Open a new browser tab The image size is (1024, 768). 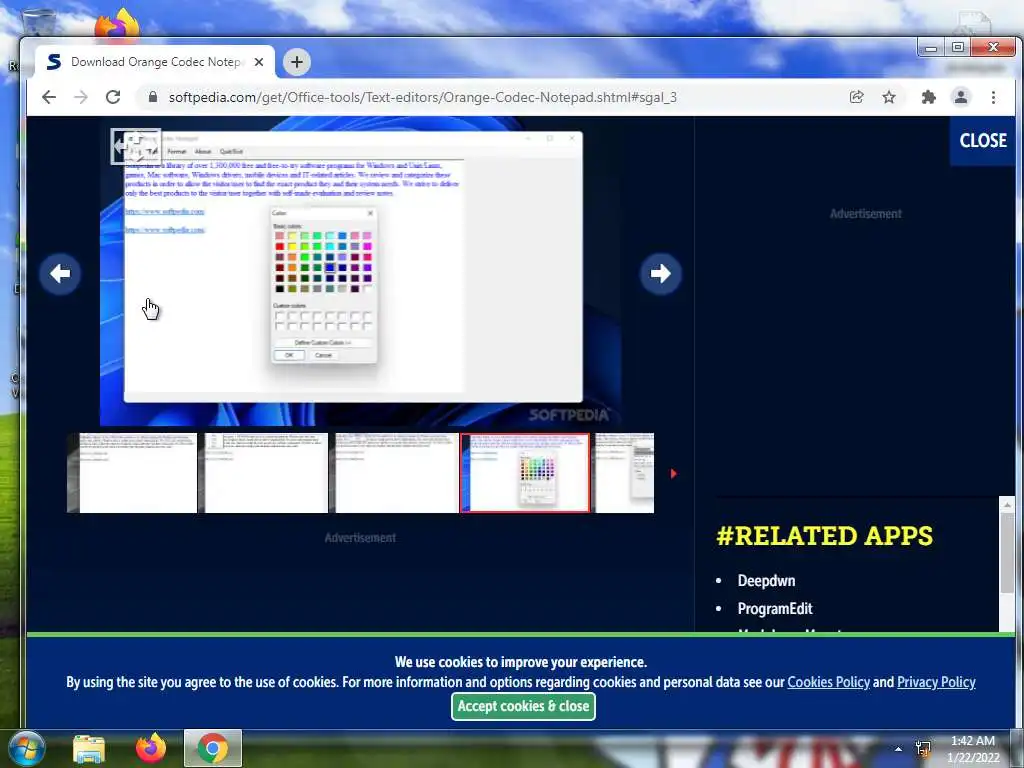296,62
